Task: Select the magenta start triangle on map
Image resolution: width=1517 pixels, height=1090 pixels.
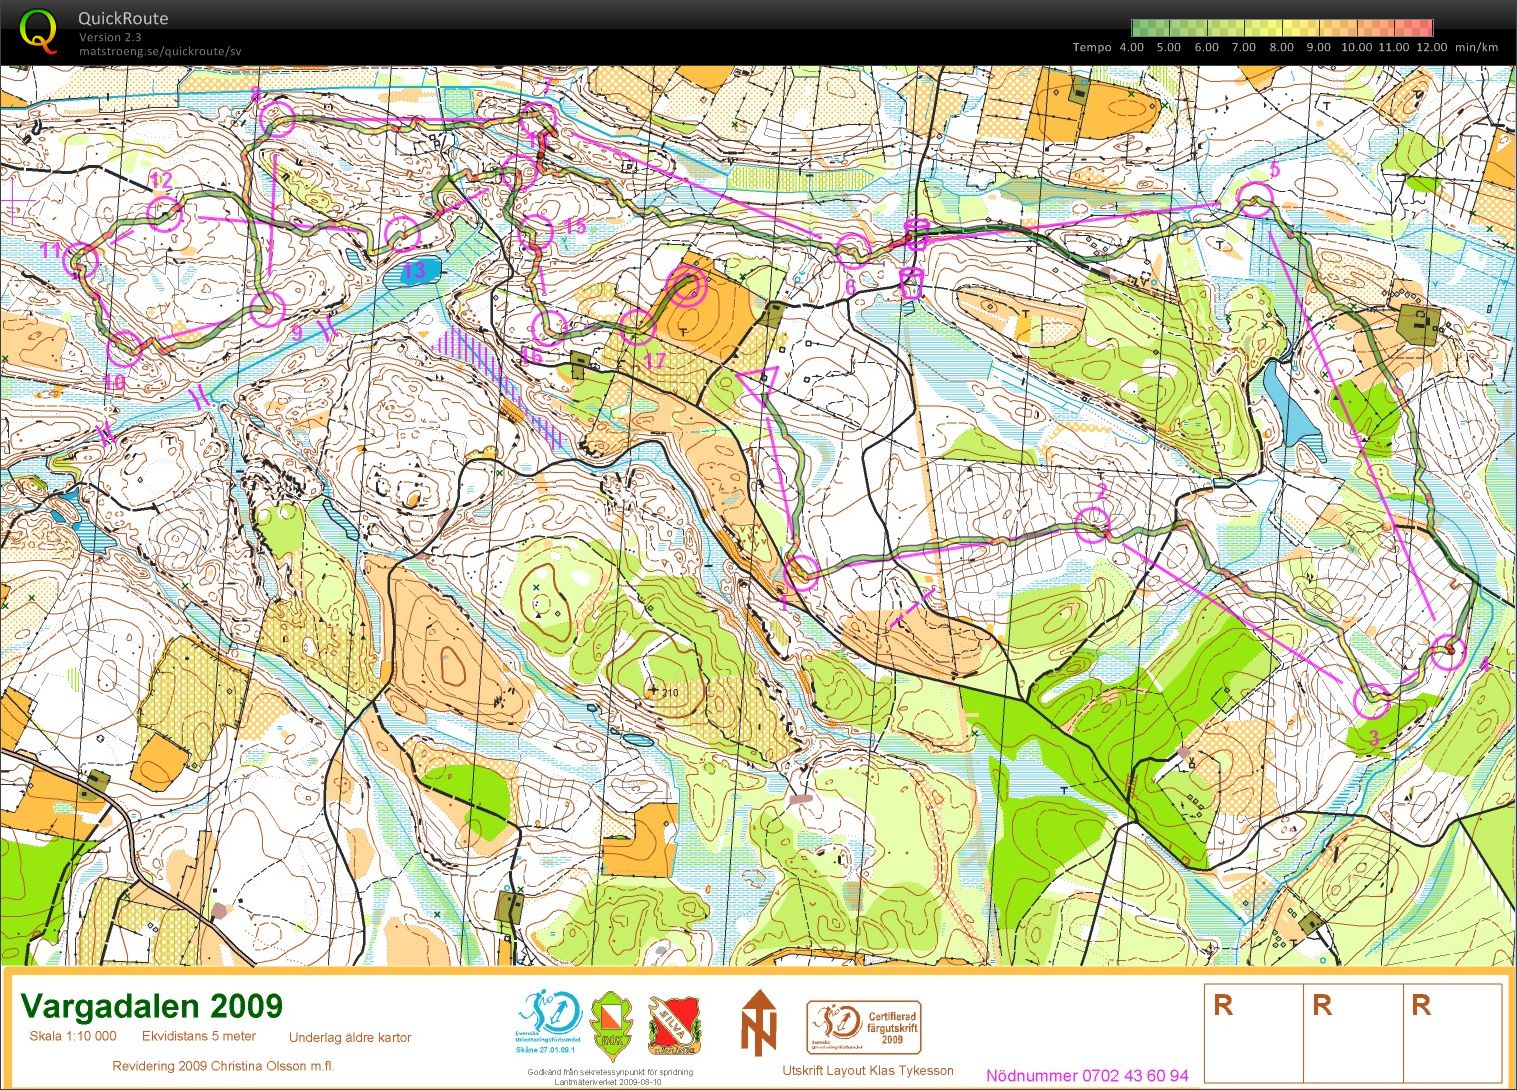Action: (759, 383)
